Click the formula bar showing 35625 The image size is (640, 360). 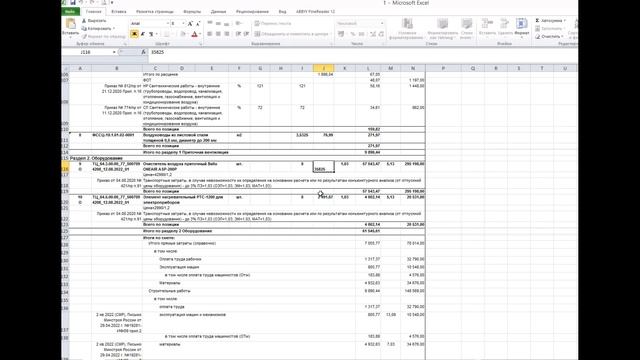[362, 52]
